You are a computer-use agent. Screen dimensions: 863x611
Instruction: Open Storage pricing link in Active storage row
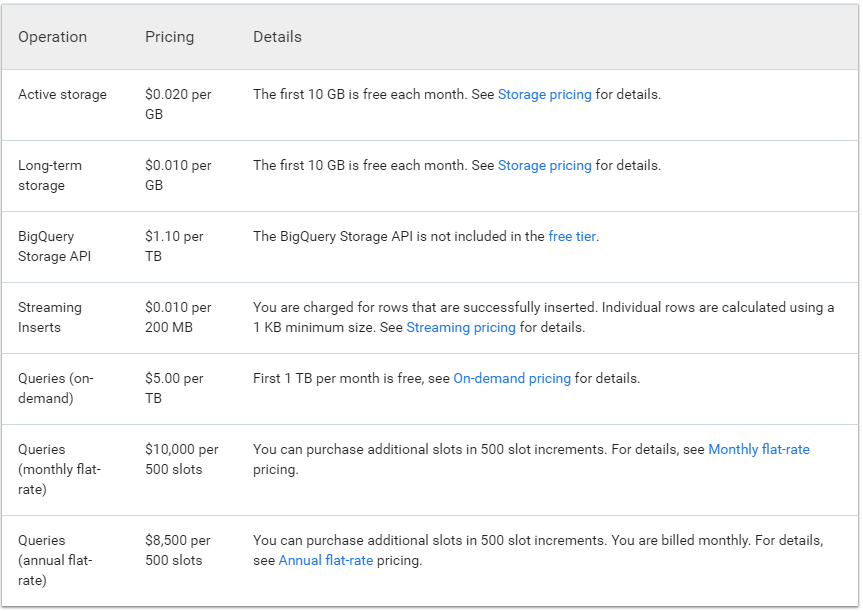pyautogui.click(x=544, y=95)
